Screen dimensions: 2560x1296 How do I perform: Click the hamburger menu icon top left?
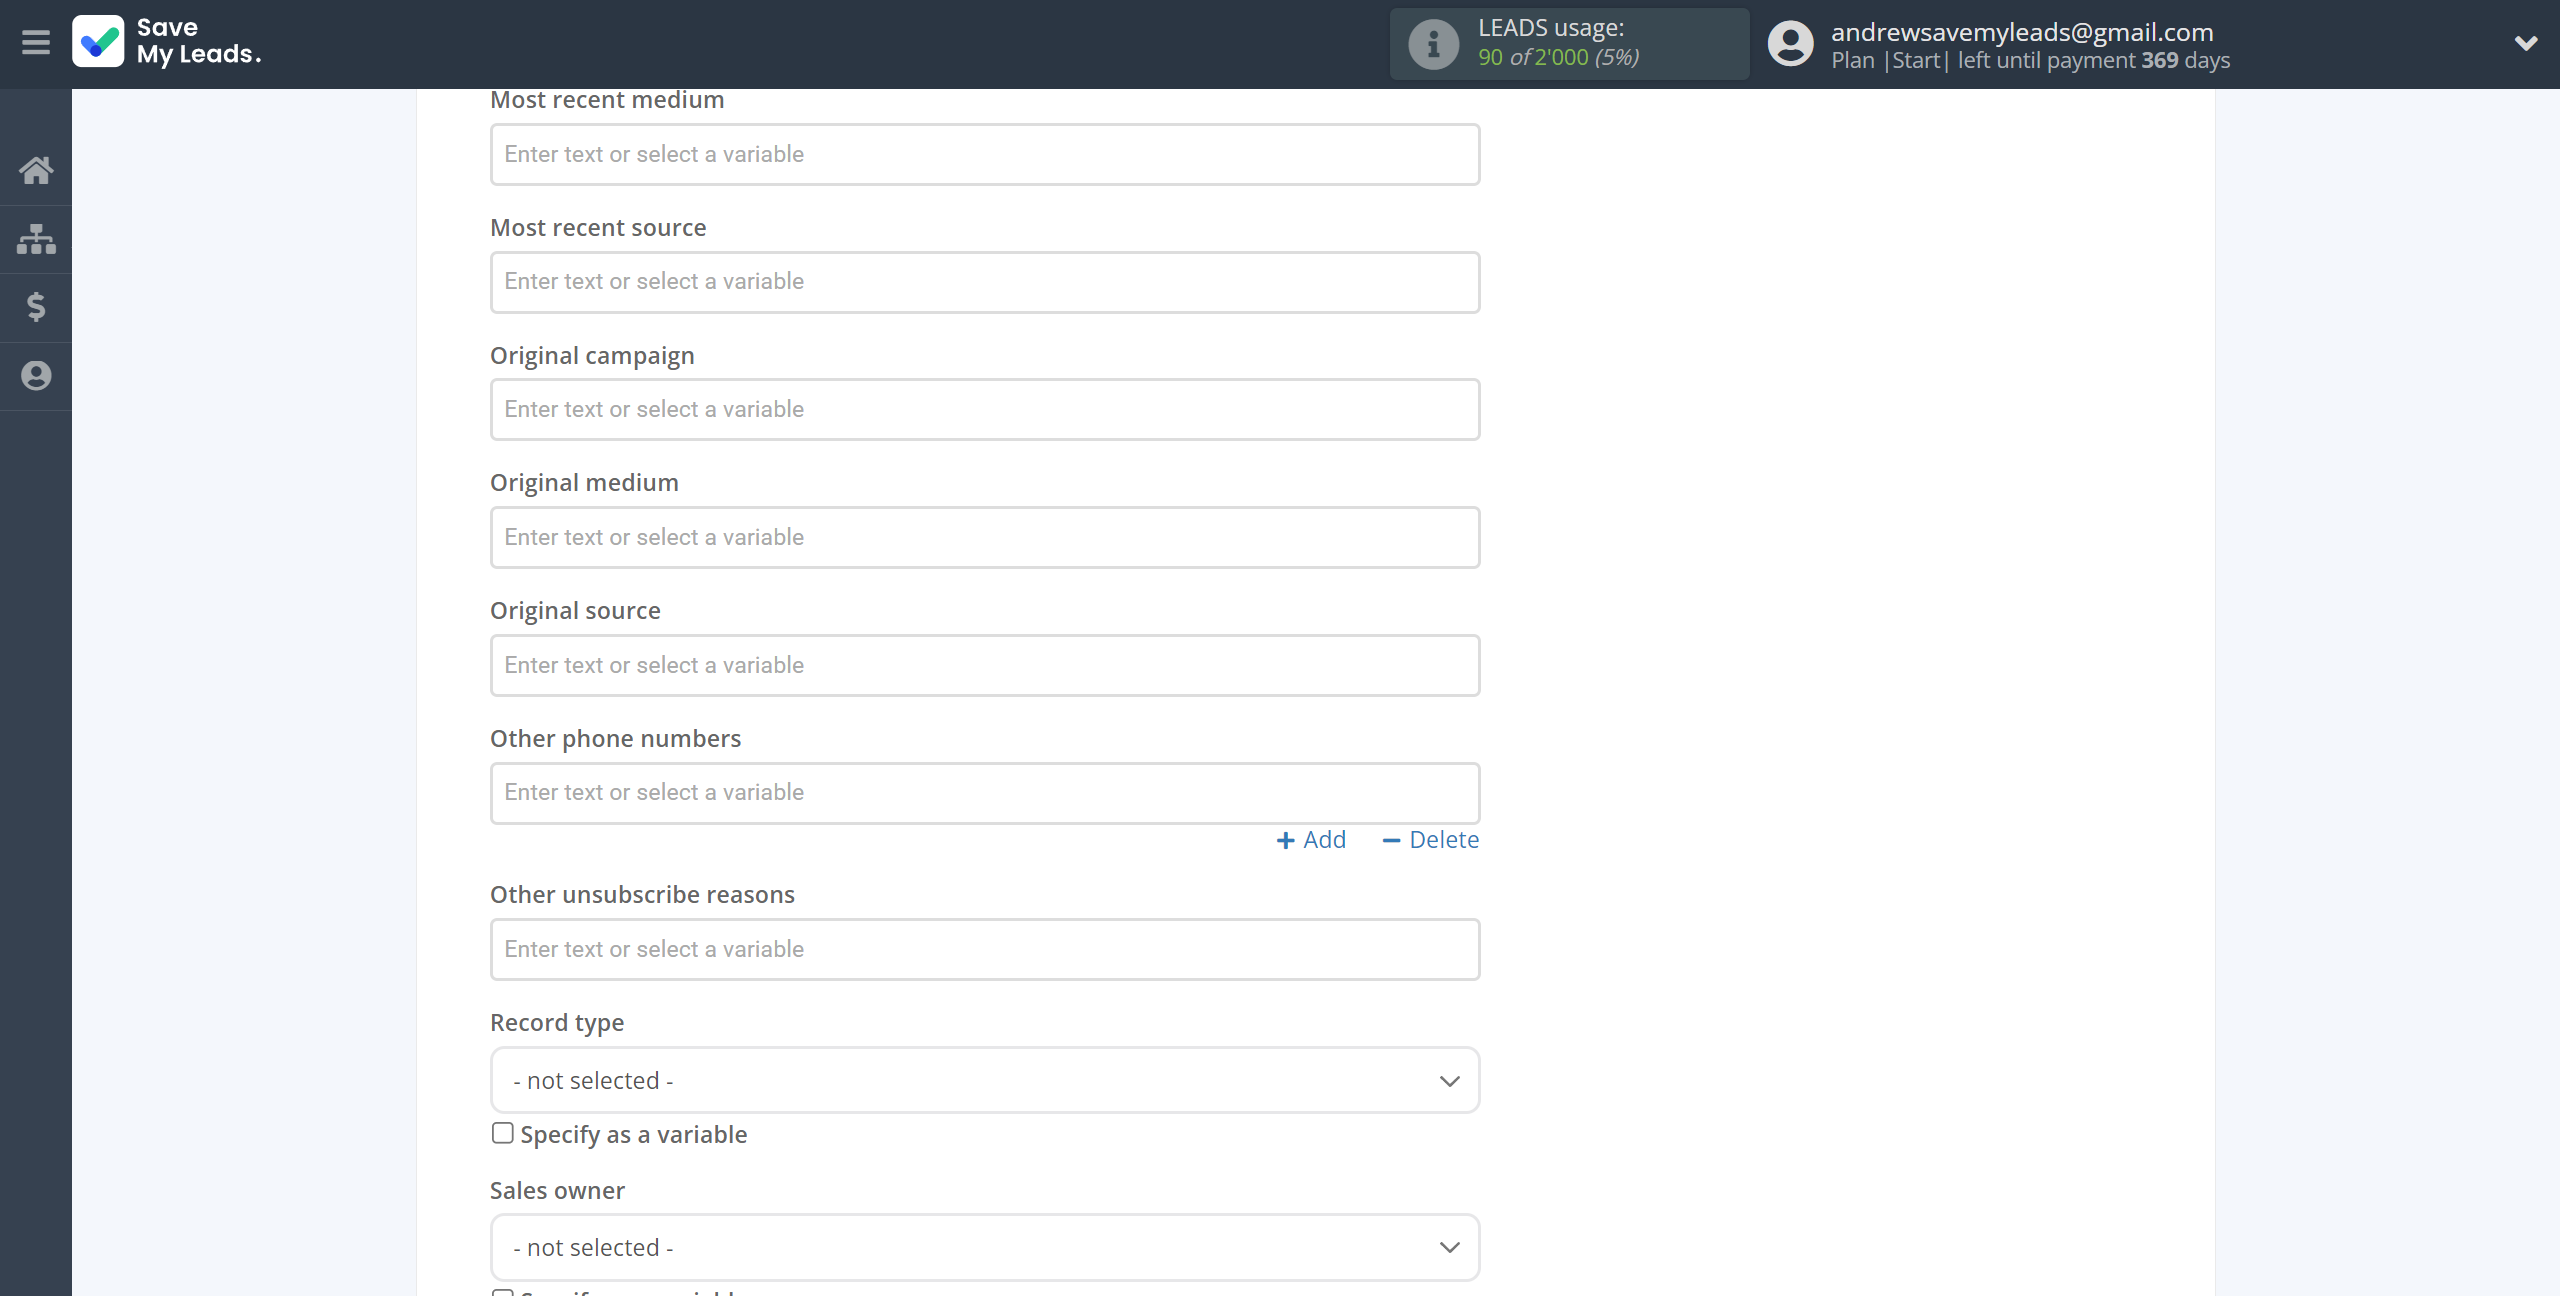pos(36,43)
